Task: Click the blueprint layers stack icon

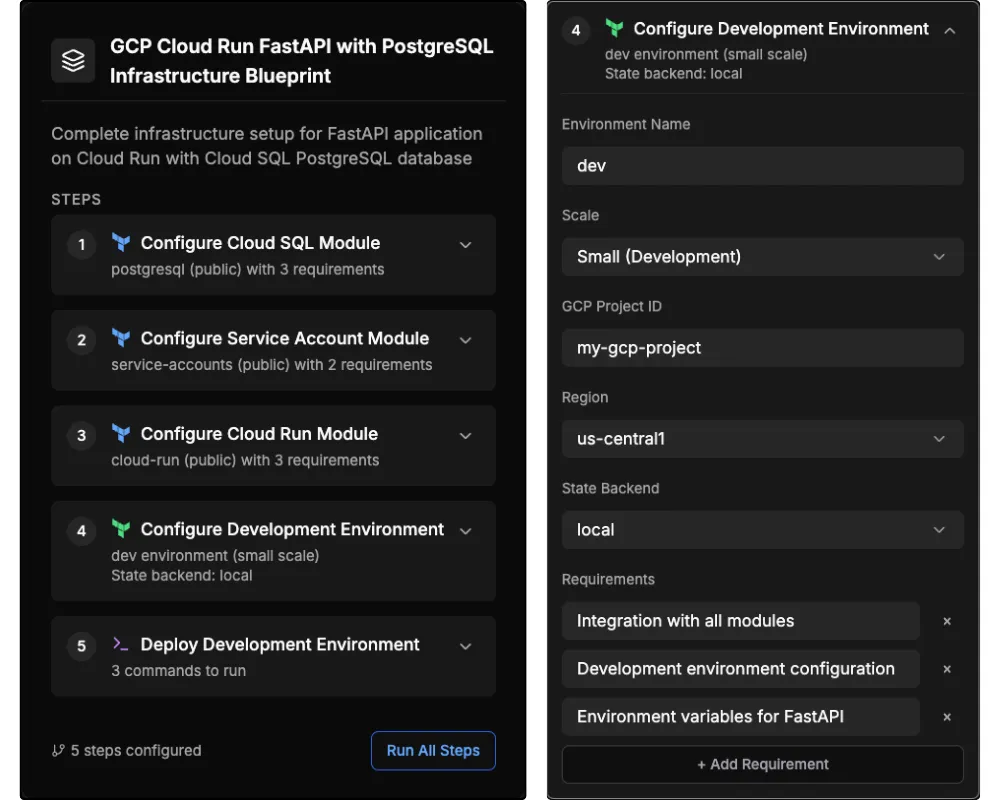Action: click(73, 61)
